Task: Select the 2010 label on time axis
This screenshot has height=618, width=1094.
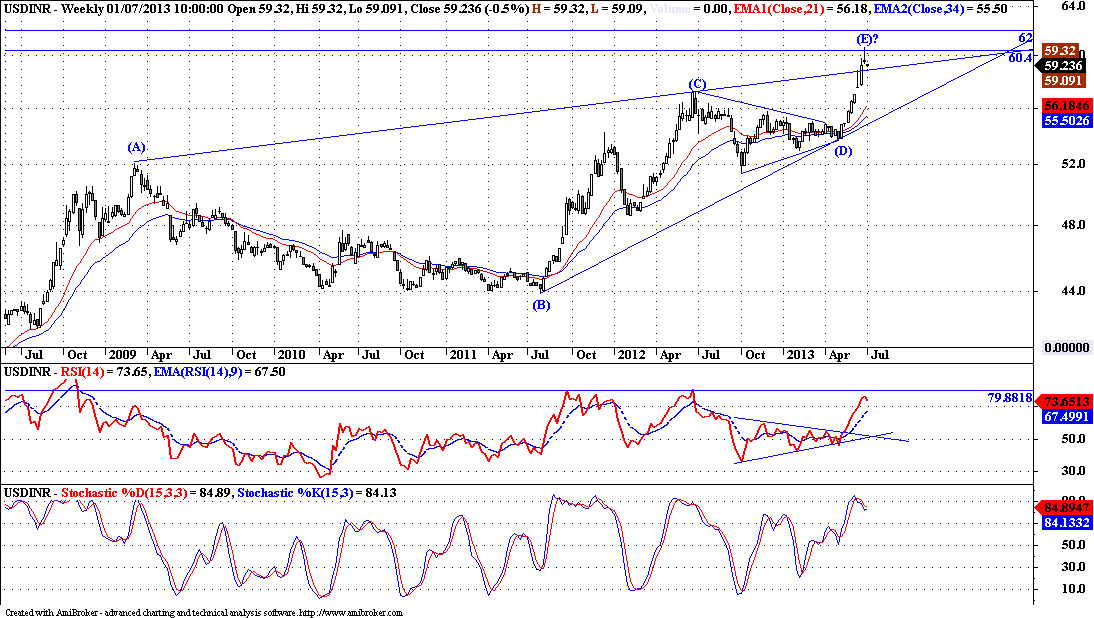Action: [x=291, y=354]
